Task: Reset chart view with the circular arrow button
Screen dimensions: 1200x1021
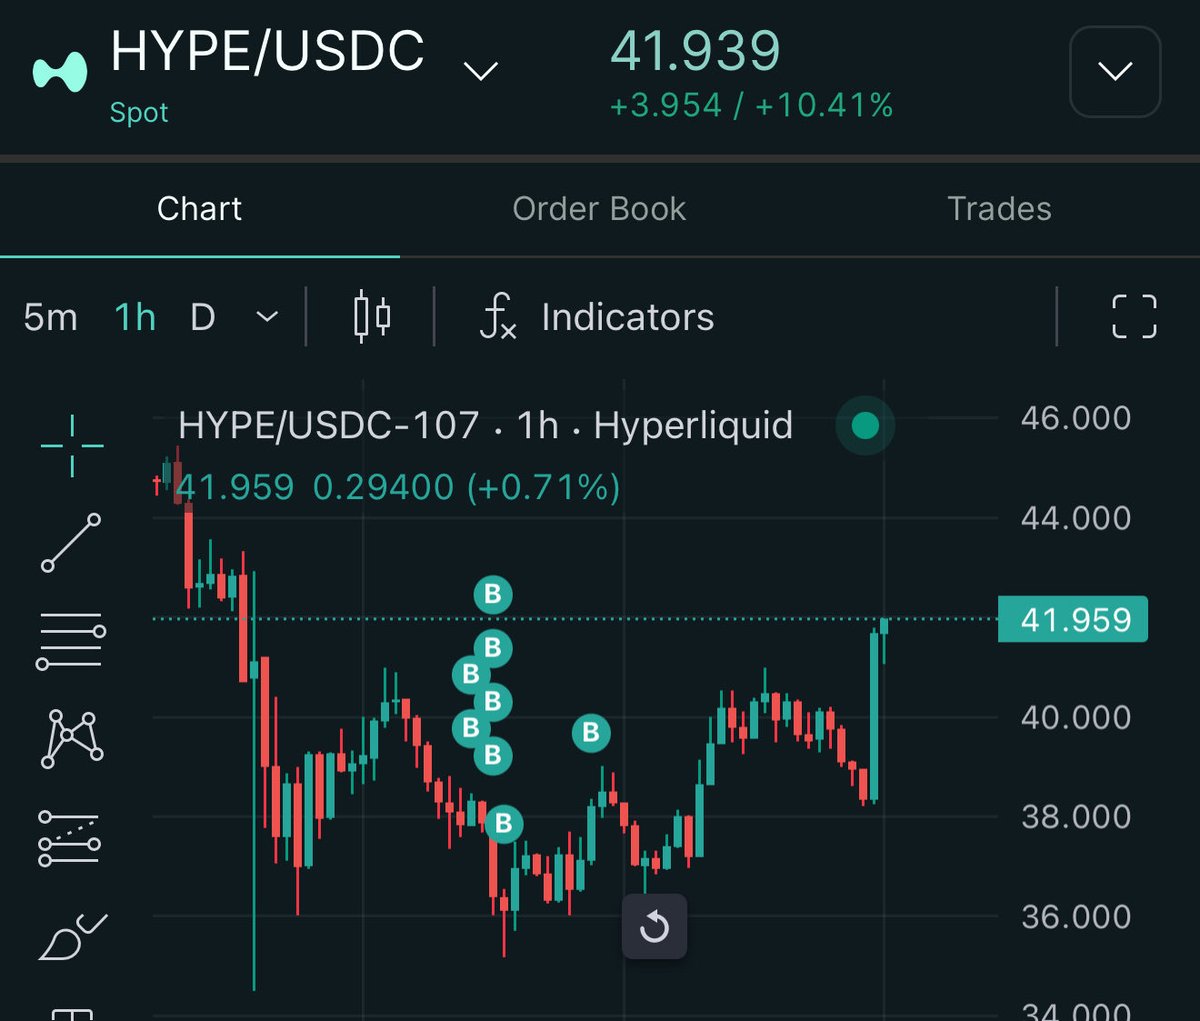Action: tap(654, 926)
